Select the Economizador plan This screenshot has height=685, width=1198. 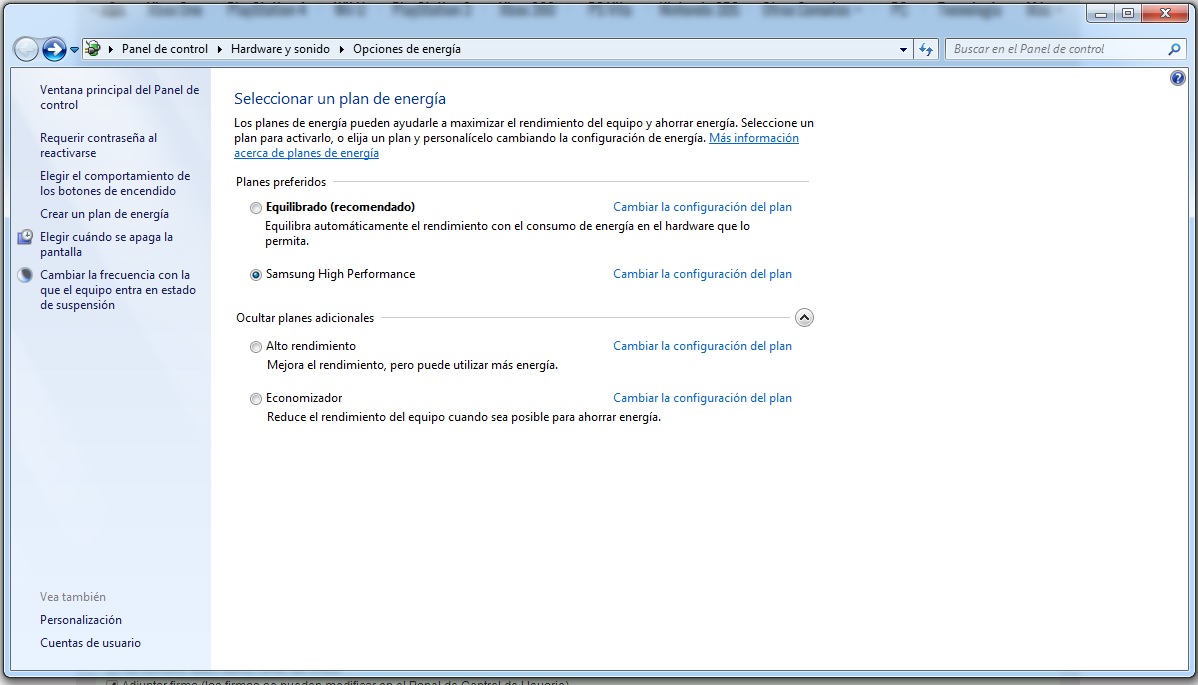click(256, 399)
